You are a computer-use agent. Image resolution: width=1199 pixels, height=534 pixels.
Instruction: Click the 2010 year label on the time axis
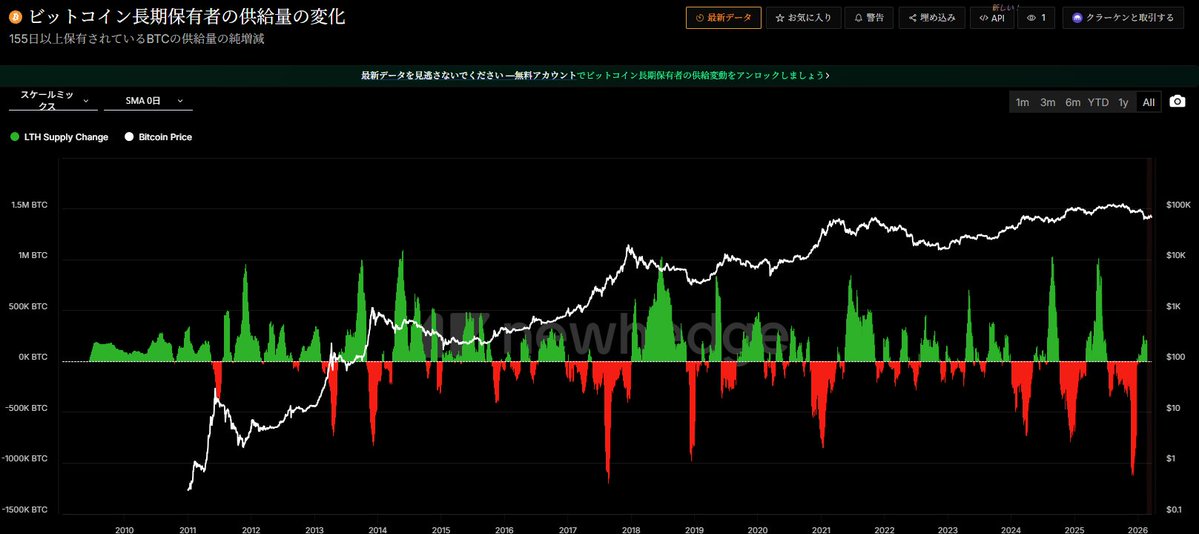[124, 529]
